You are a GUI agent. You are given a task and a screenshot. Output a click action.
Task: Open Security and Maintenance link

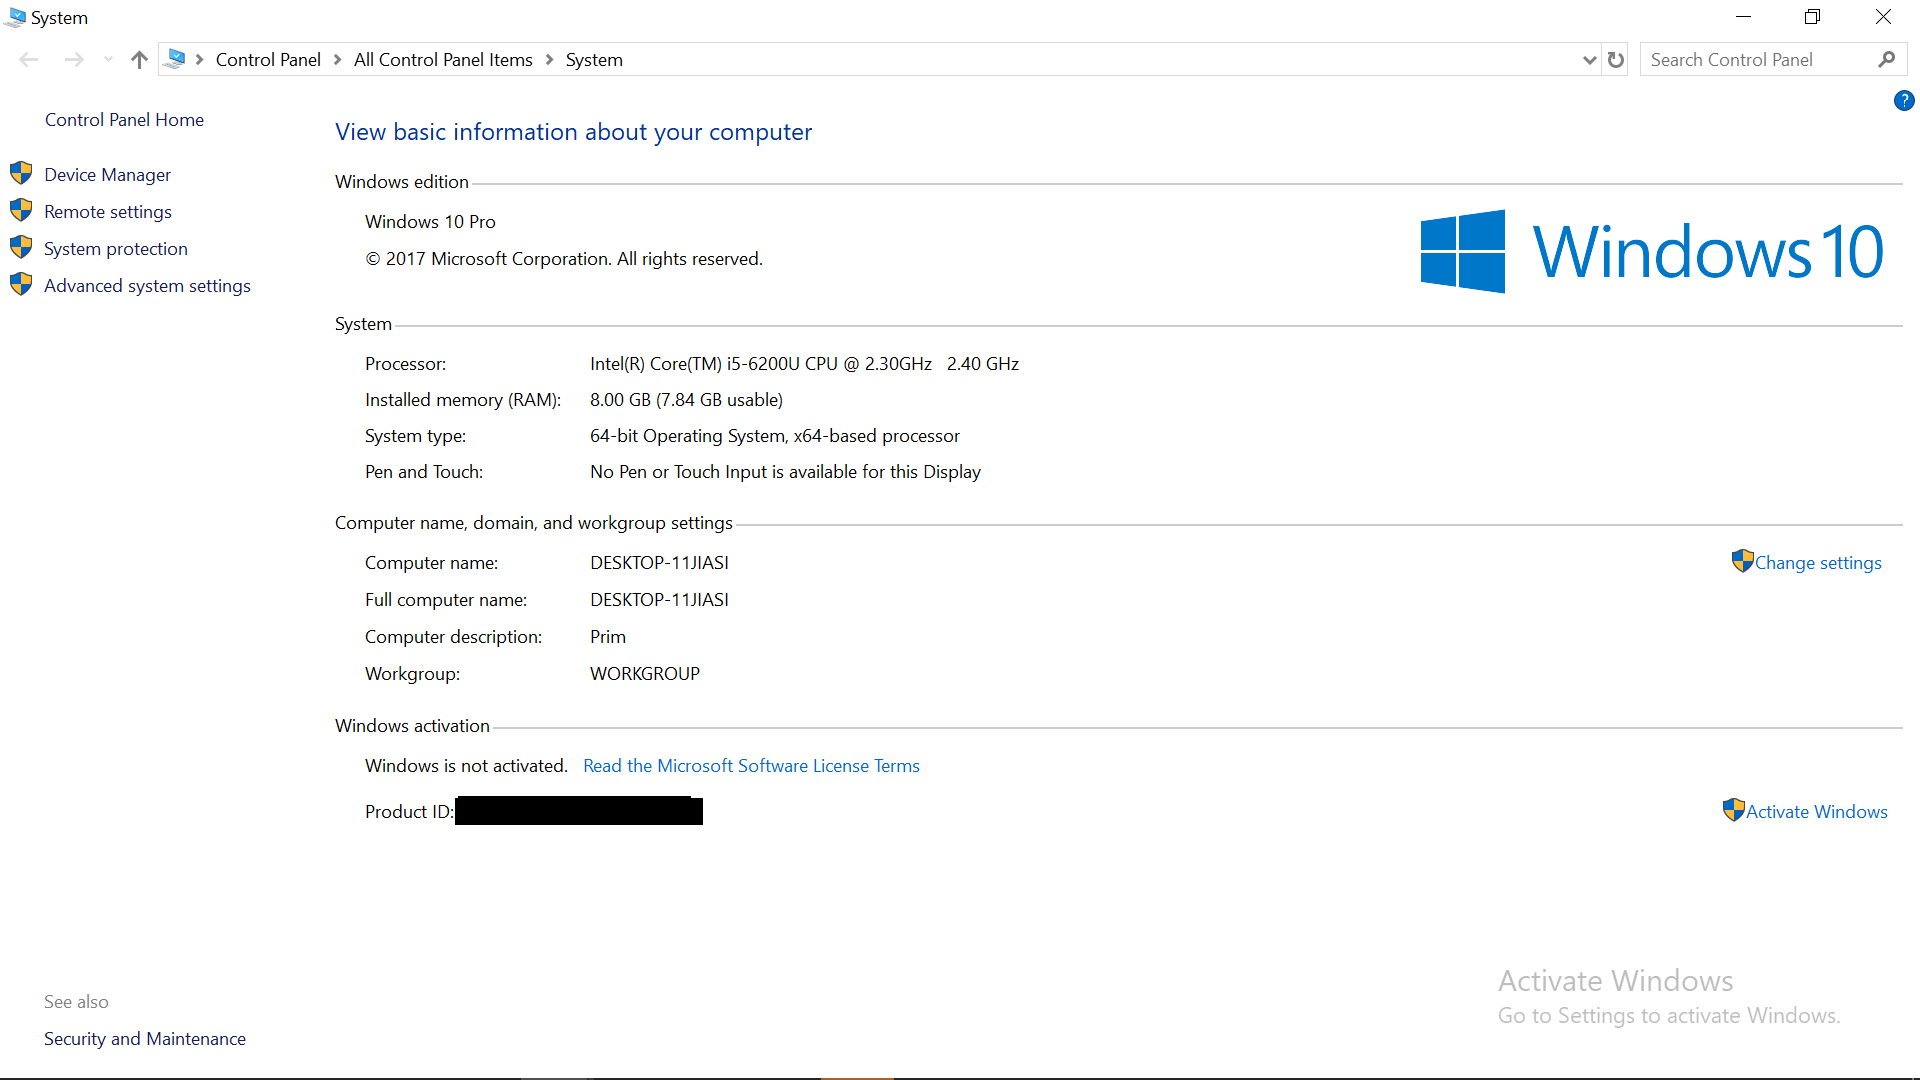point(145,1039)
